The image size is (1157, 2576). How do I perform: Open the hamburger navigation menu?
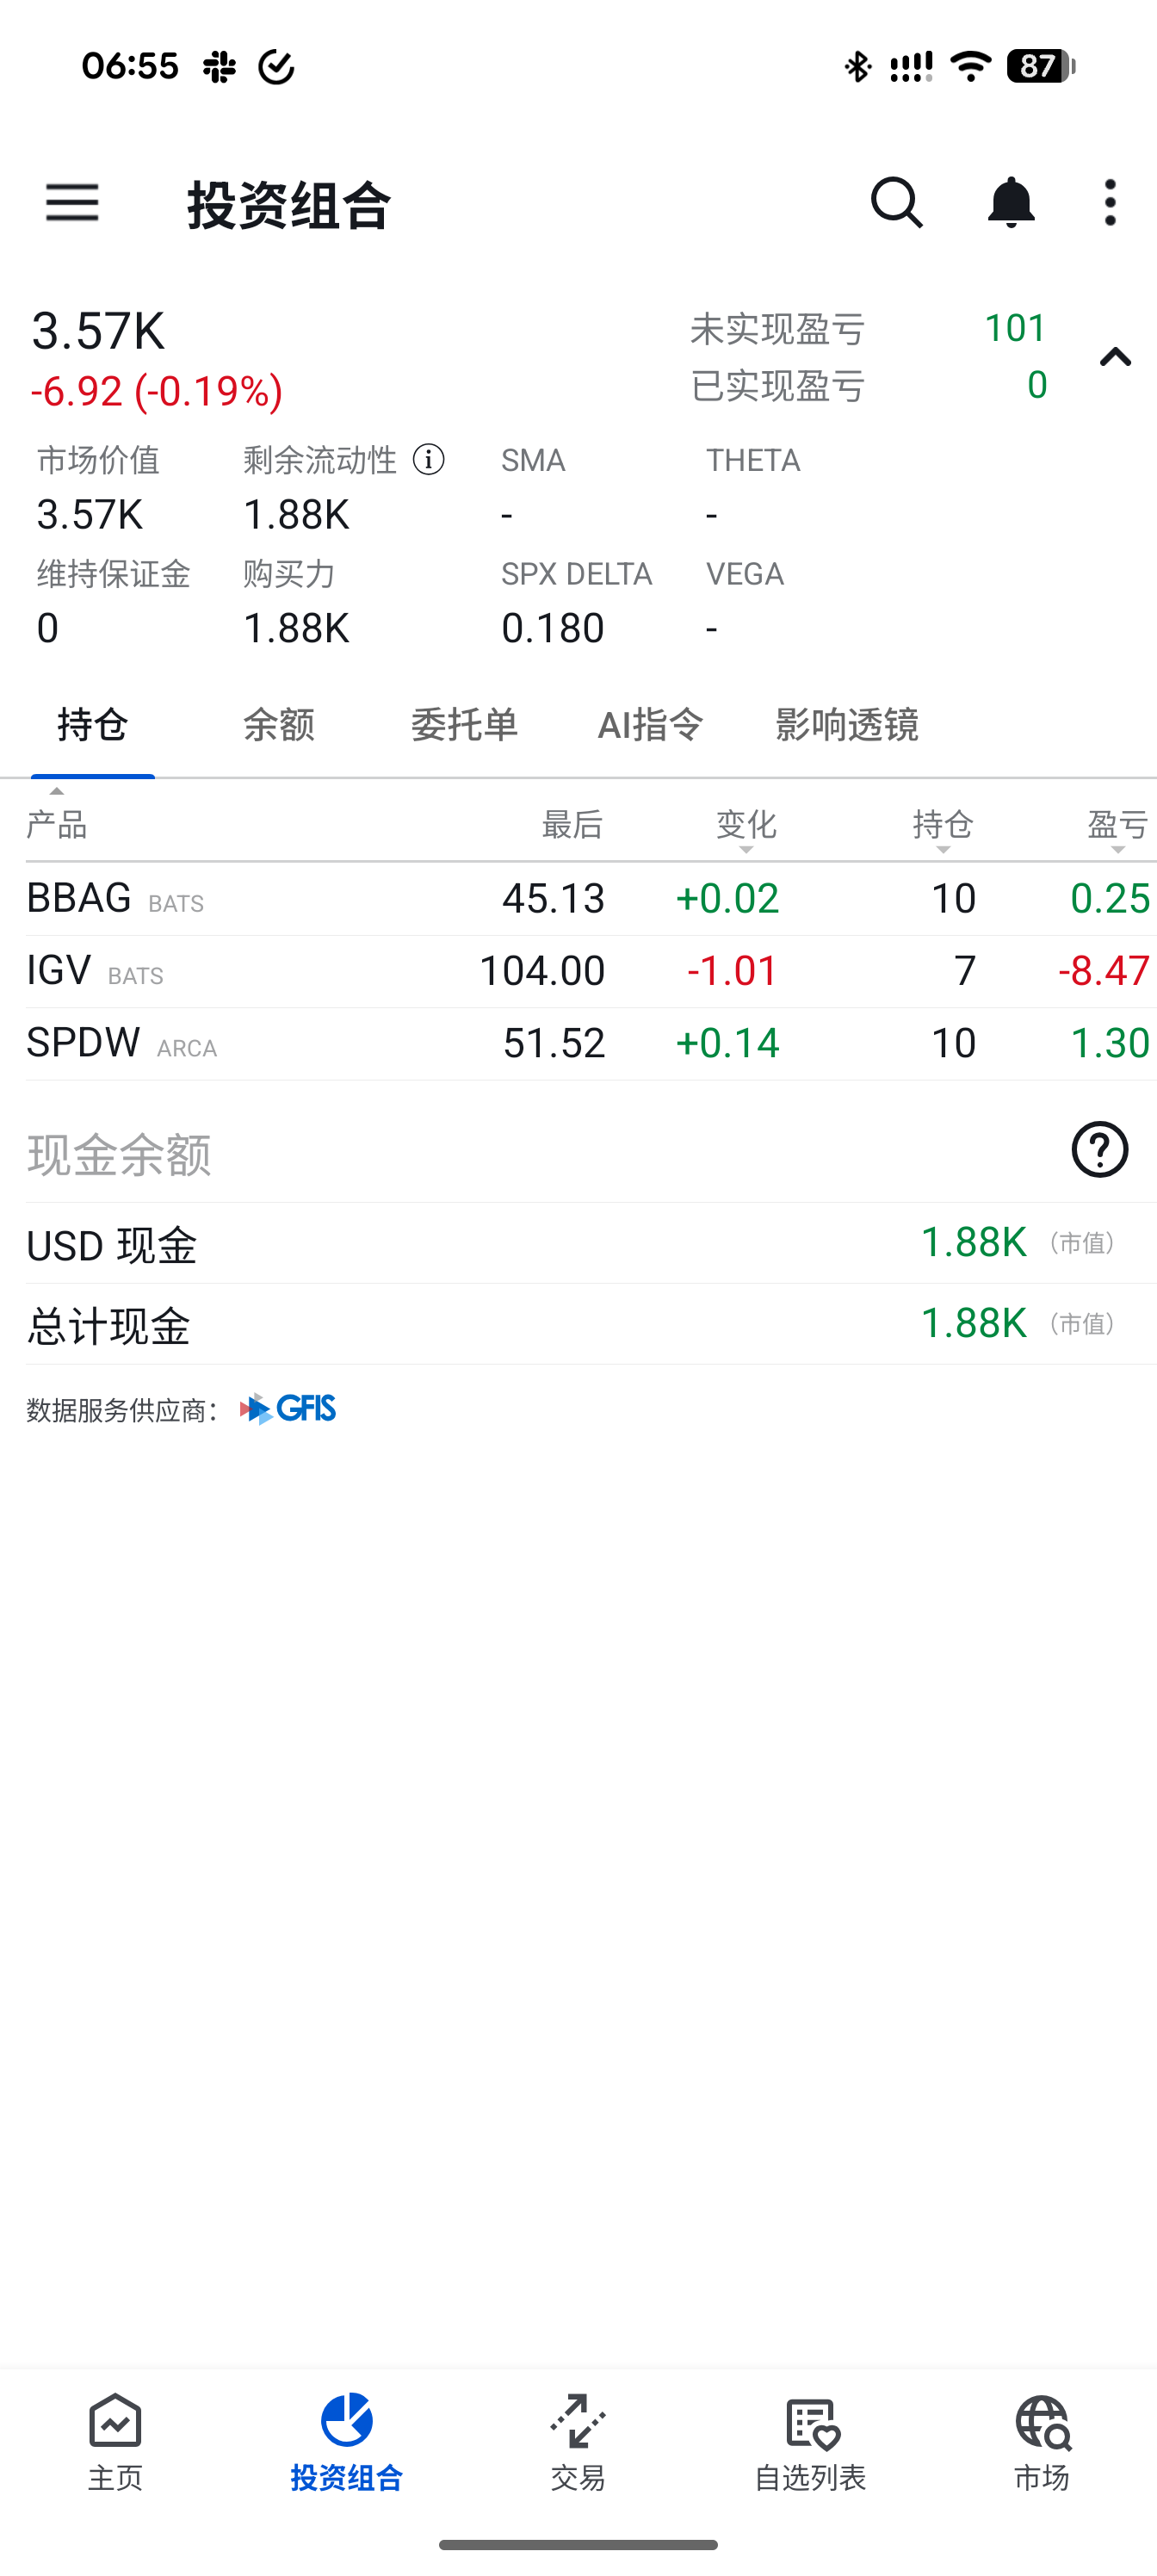tap(72, 203)
